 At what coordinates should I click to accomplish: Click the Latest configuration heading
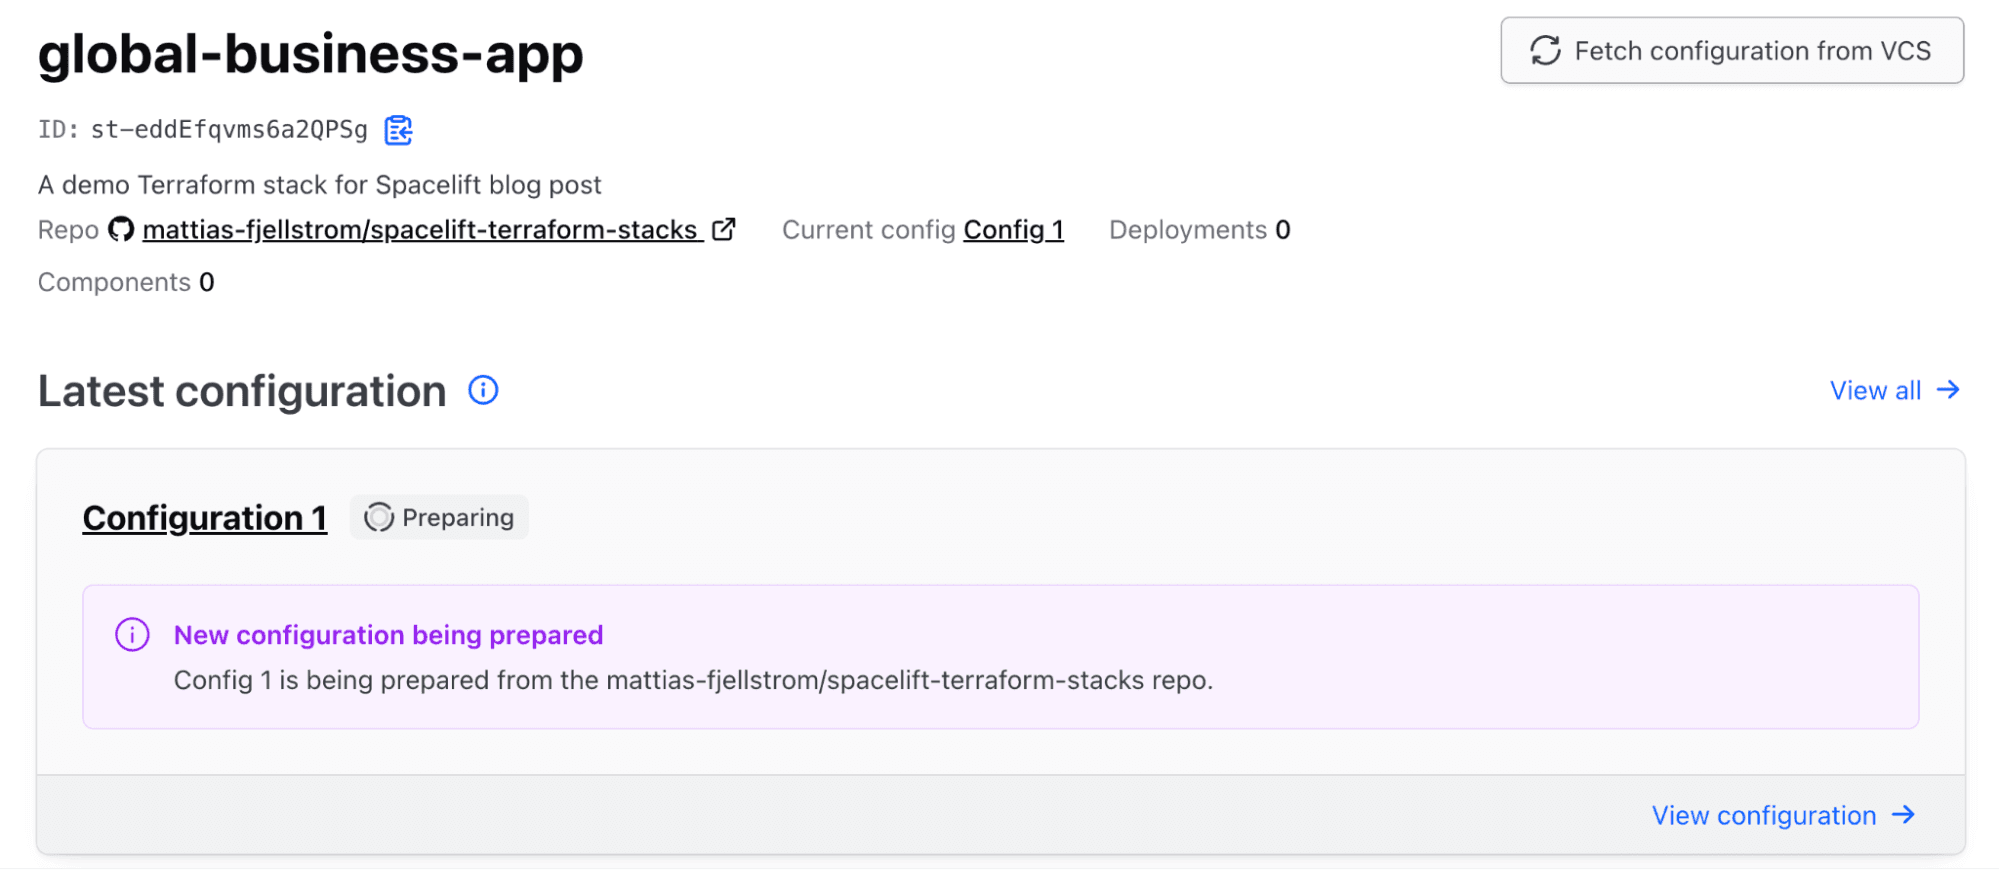click(242, 391)
